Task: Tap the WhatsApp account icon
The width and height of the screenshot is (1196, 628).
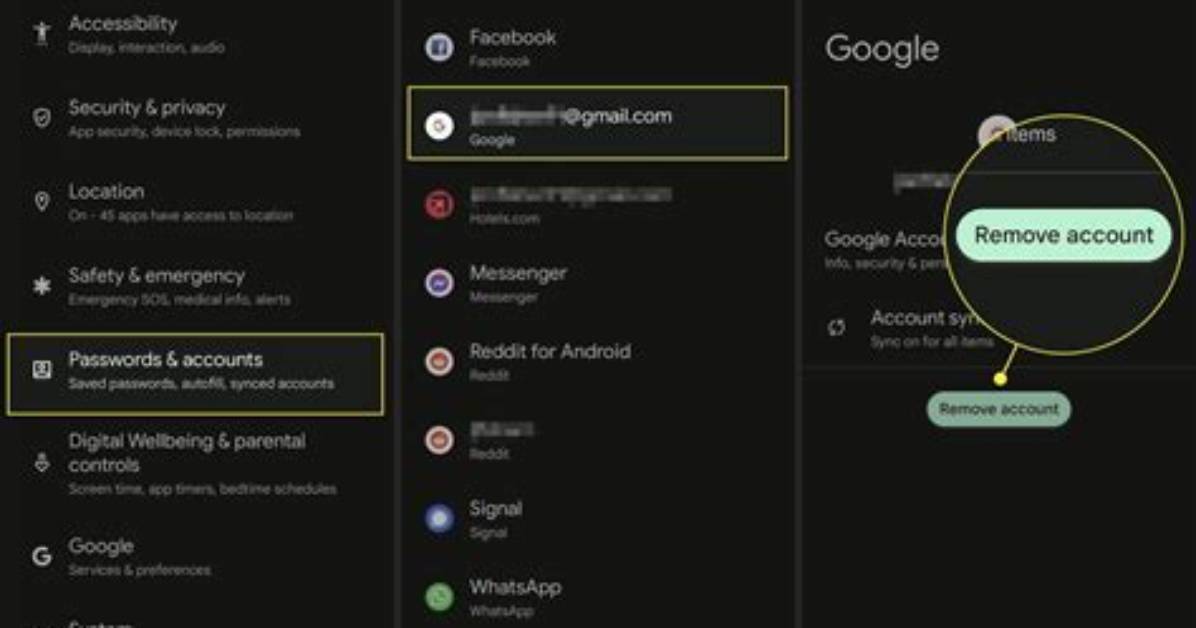Action: coord(439,596)
